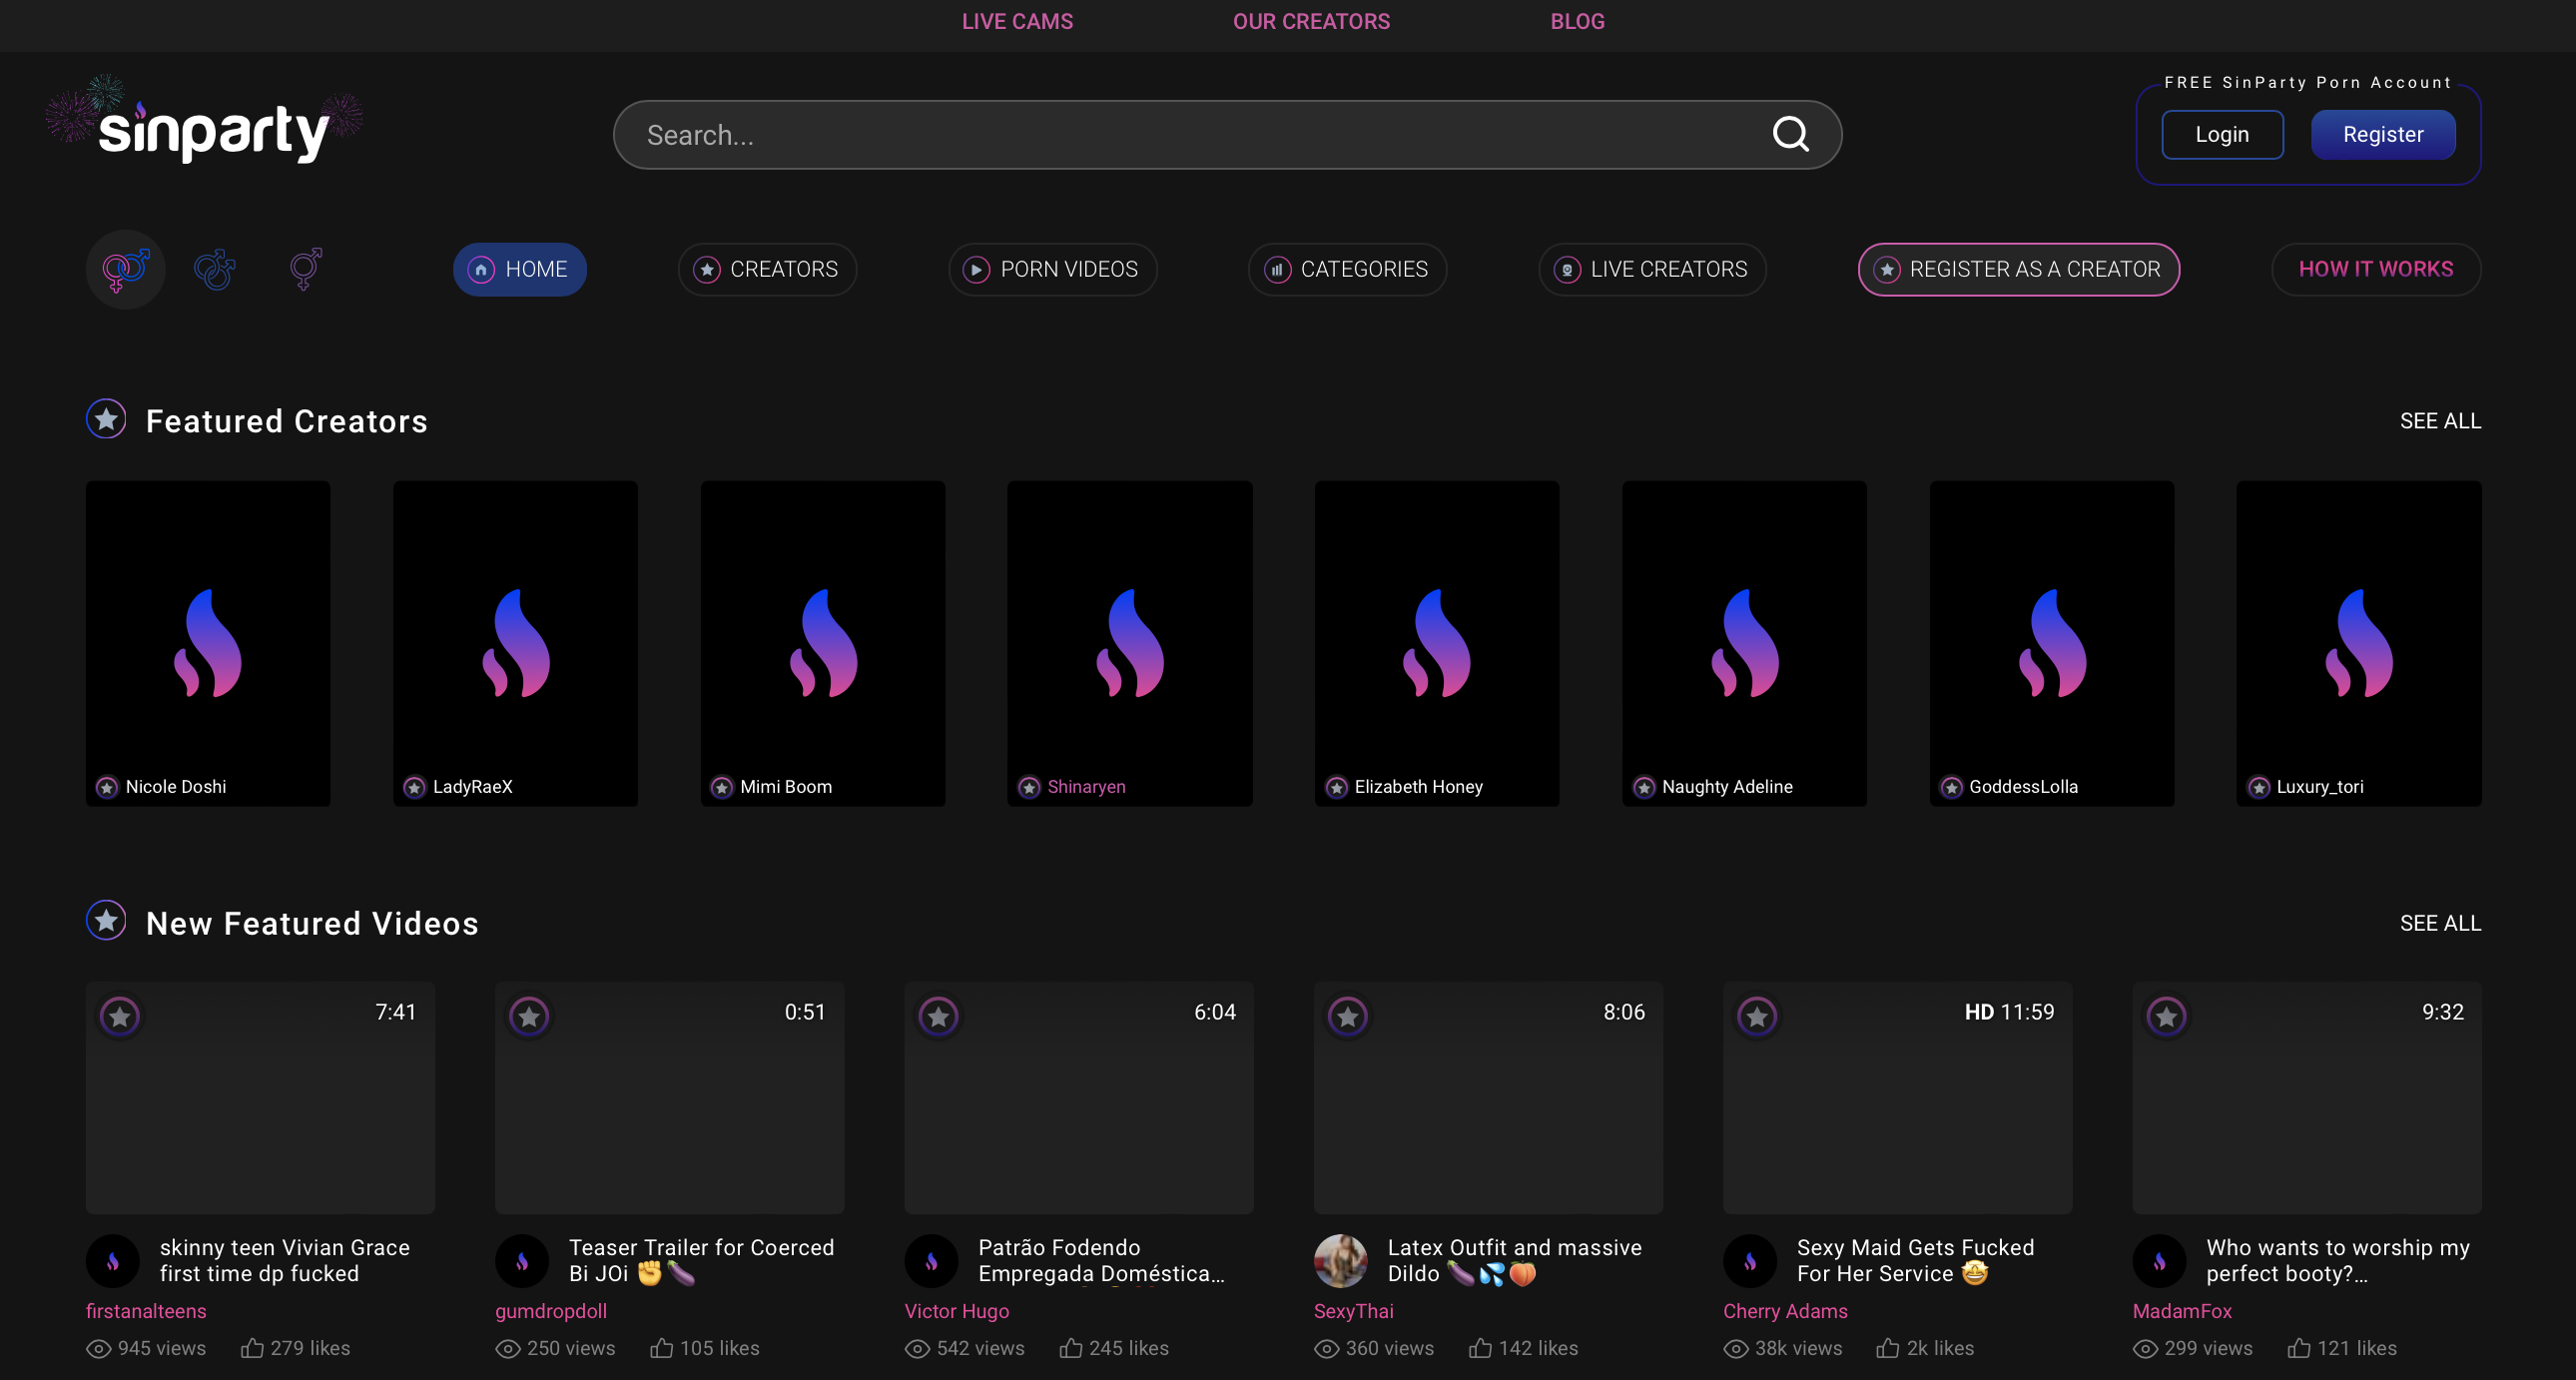
Task: Click star badge on the 7:41 video
Action: [120, 1016]
